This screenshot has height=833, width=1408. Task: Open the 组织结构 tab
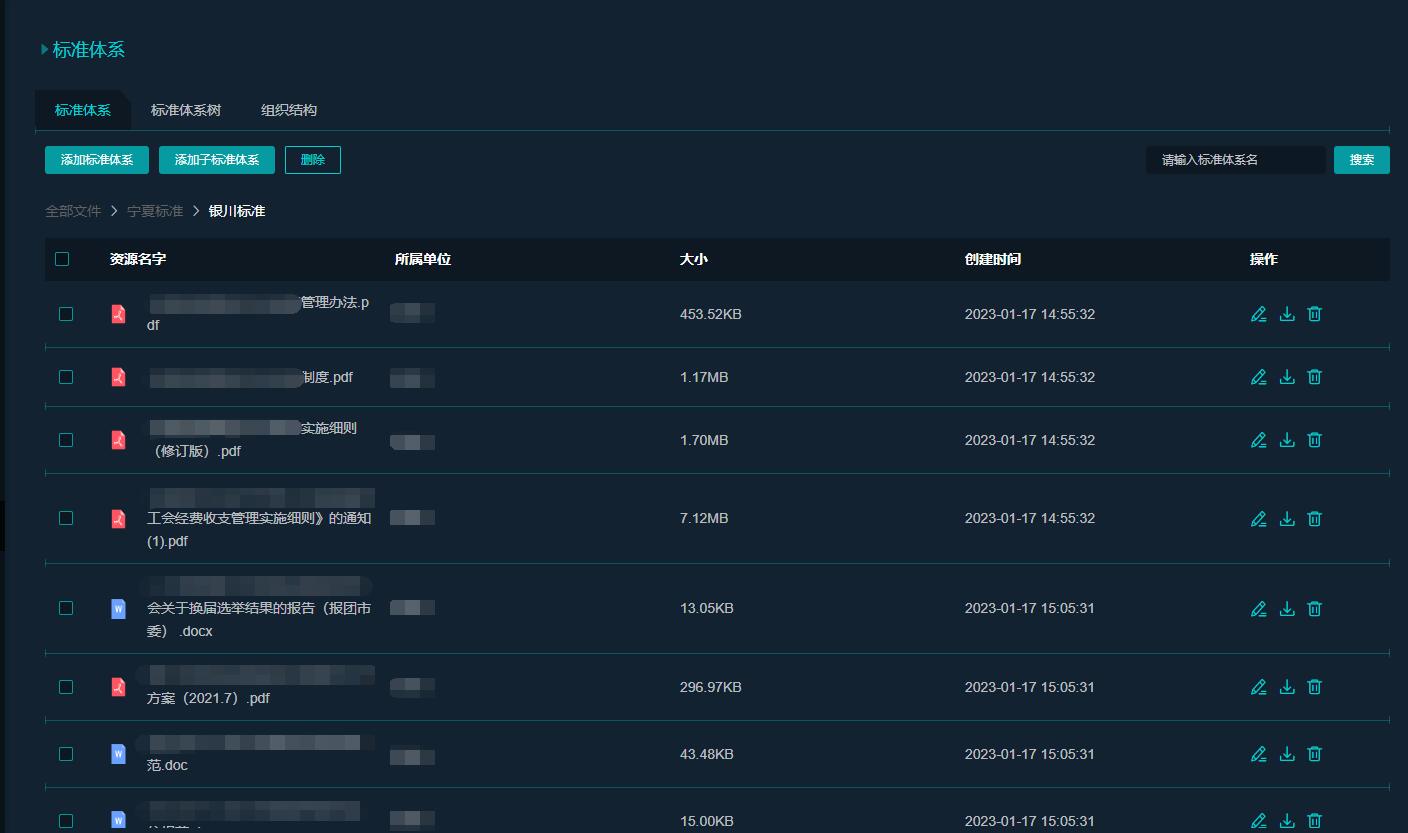click(289, 110)
